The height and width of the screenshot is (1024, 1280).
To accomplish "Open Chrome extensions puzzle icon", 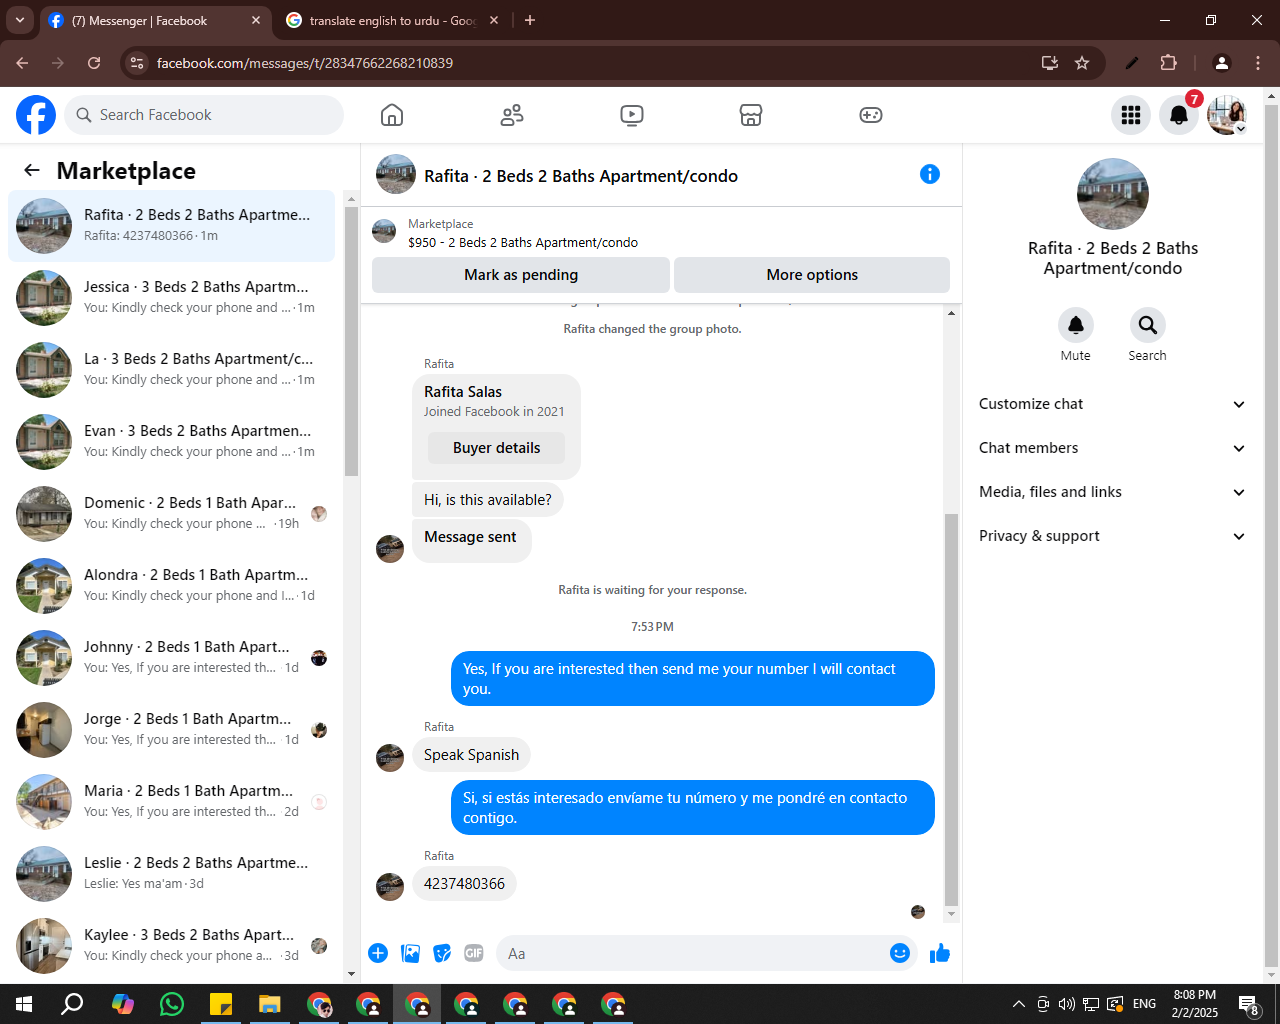I will (1168, 63).
